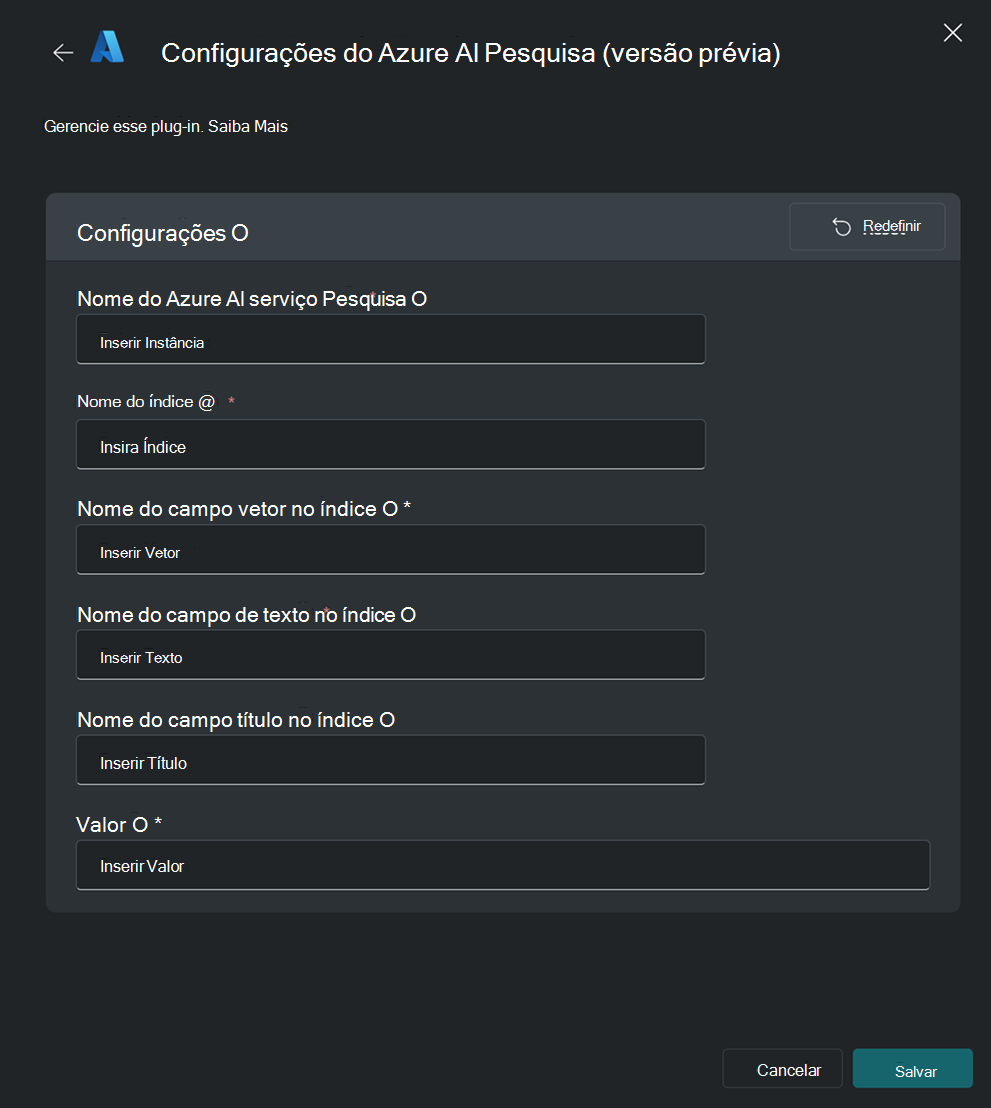Click the Redefinir reset button

(867, 227)
